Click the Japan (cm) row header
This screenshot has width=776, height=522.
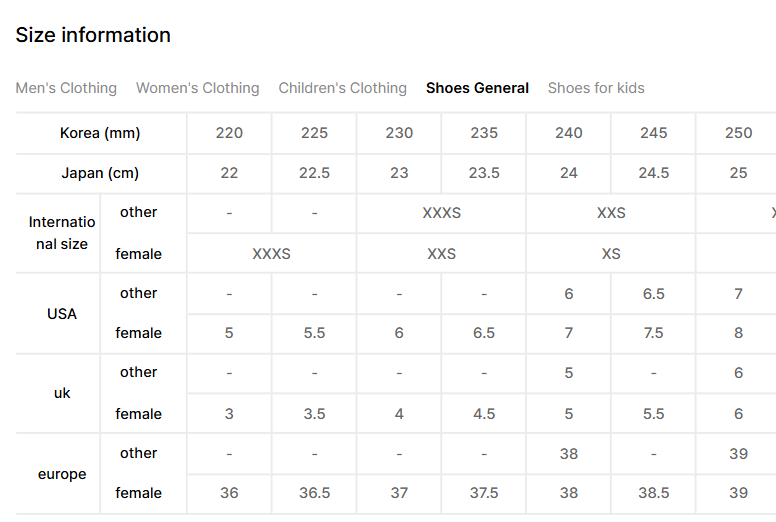(x=100, y=173)
